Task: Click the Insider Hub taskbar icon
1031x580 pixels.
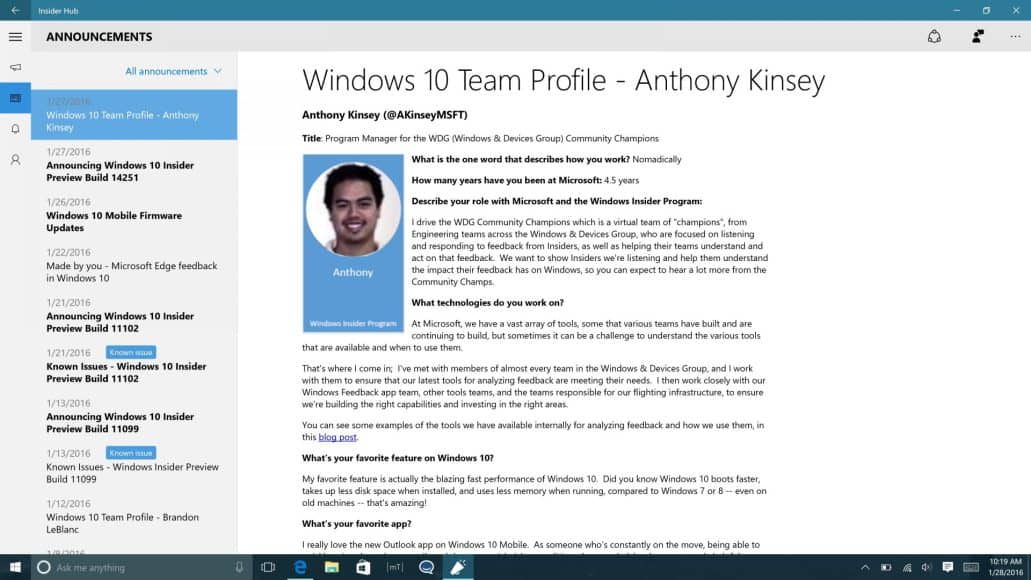Action: pyautogui.click(x=458, y=567)
